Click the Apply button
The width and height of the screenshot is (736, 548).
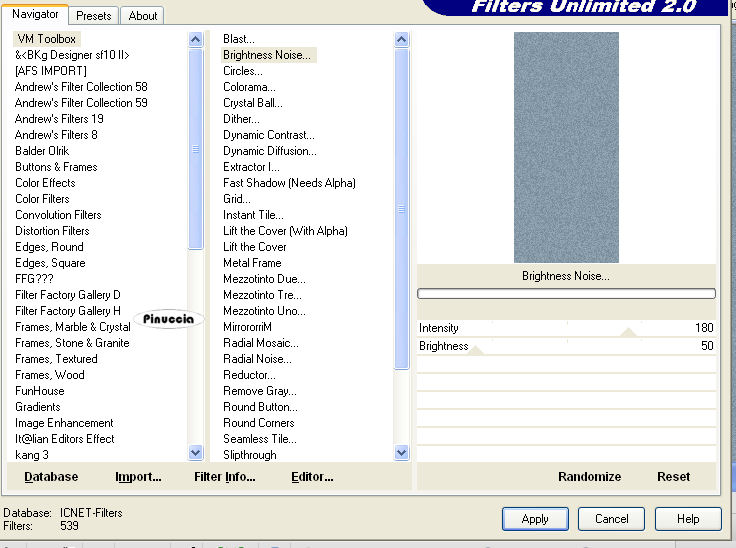[x=535, y=519]
